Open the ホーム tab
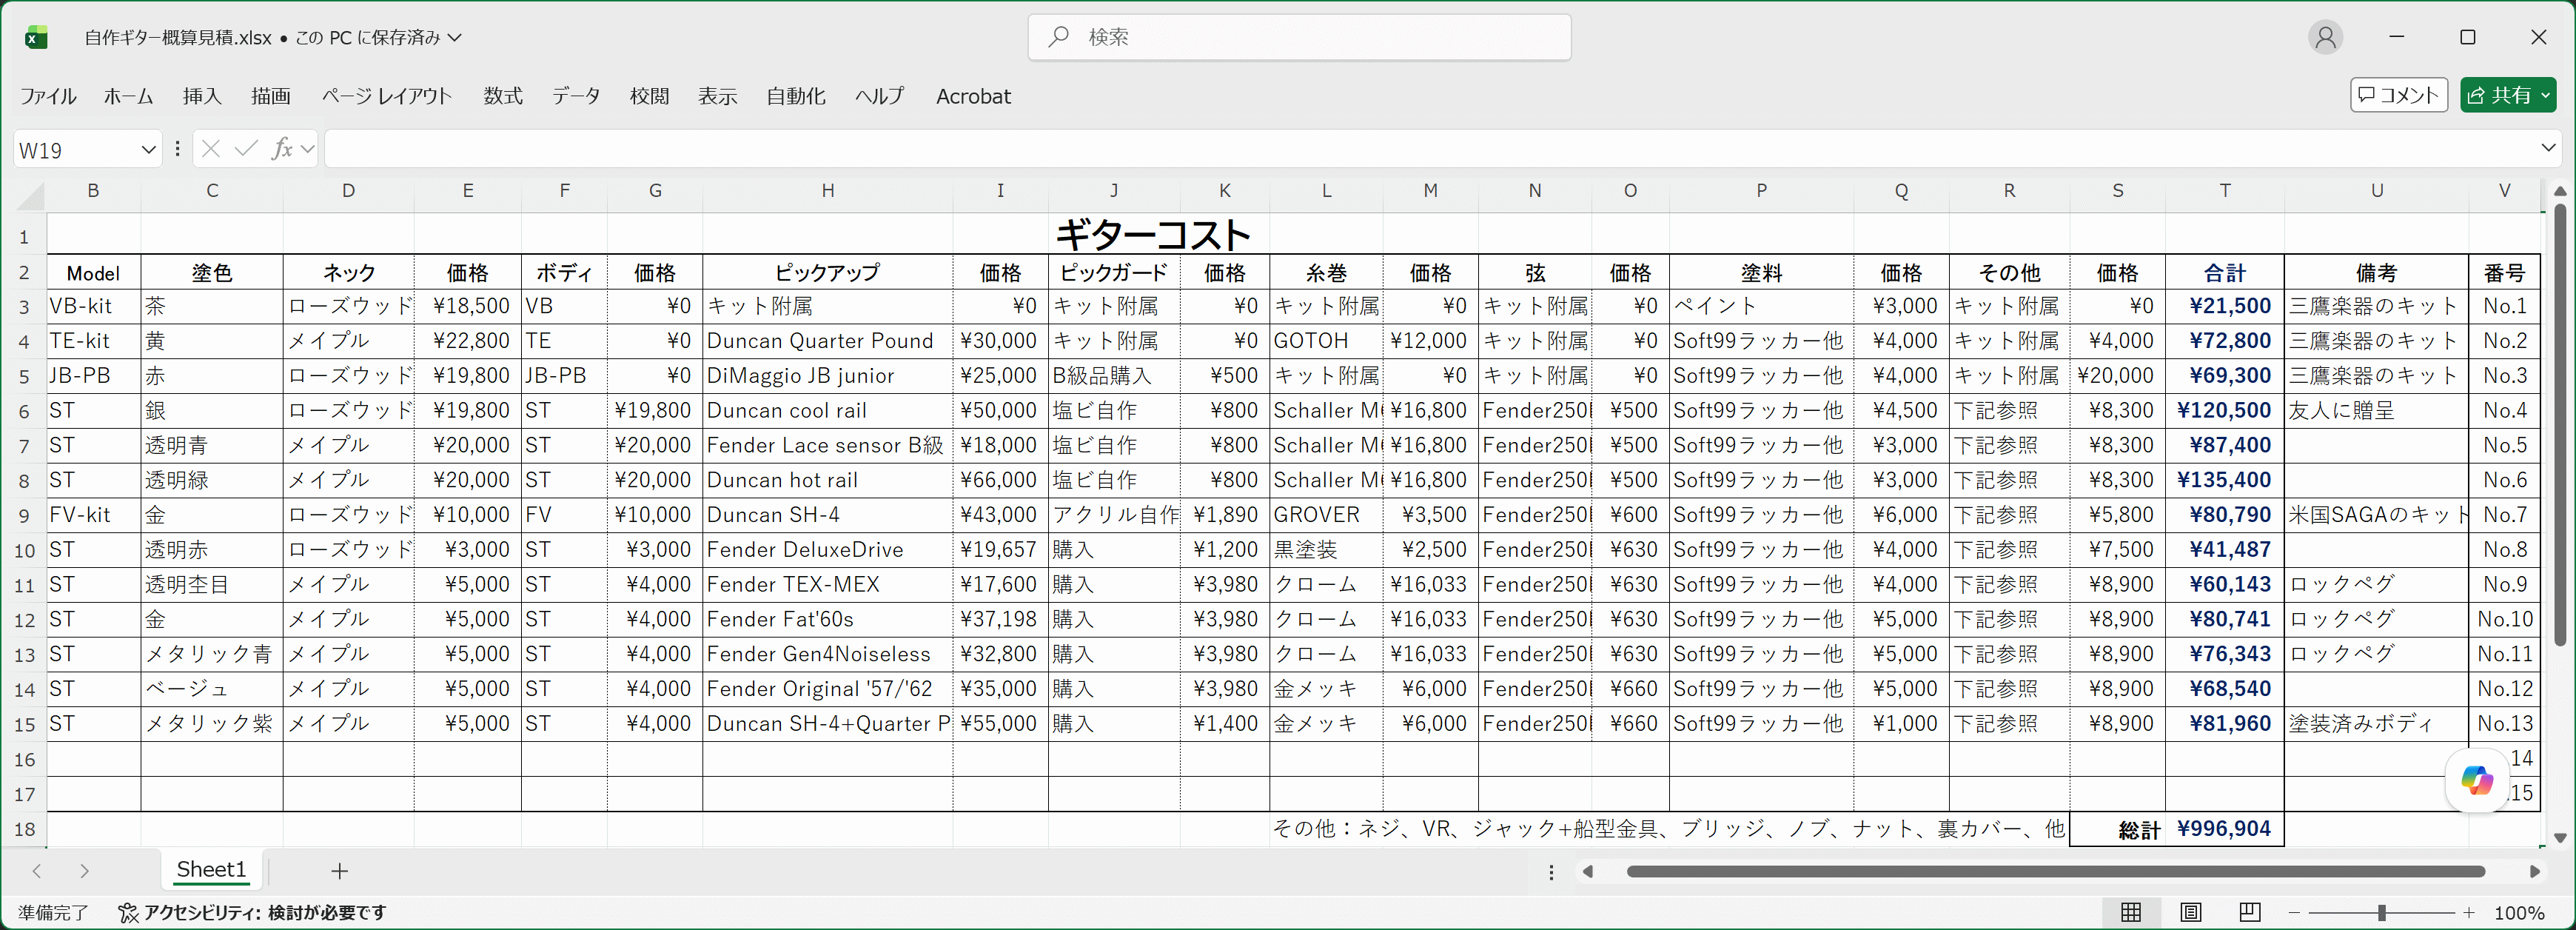The image size is (2576, 930). click(x=128, y=96)
